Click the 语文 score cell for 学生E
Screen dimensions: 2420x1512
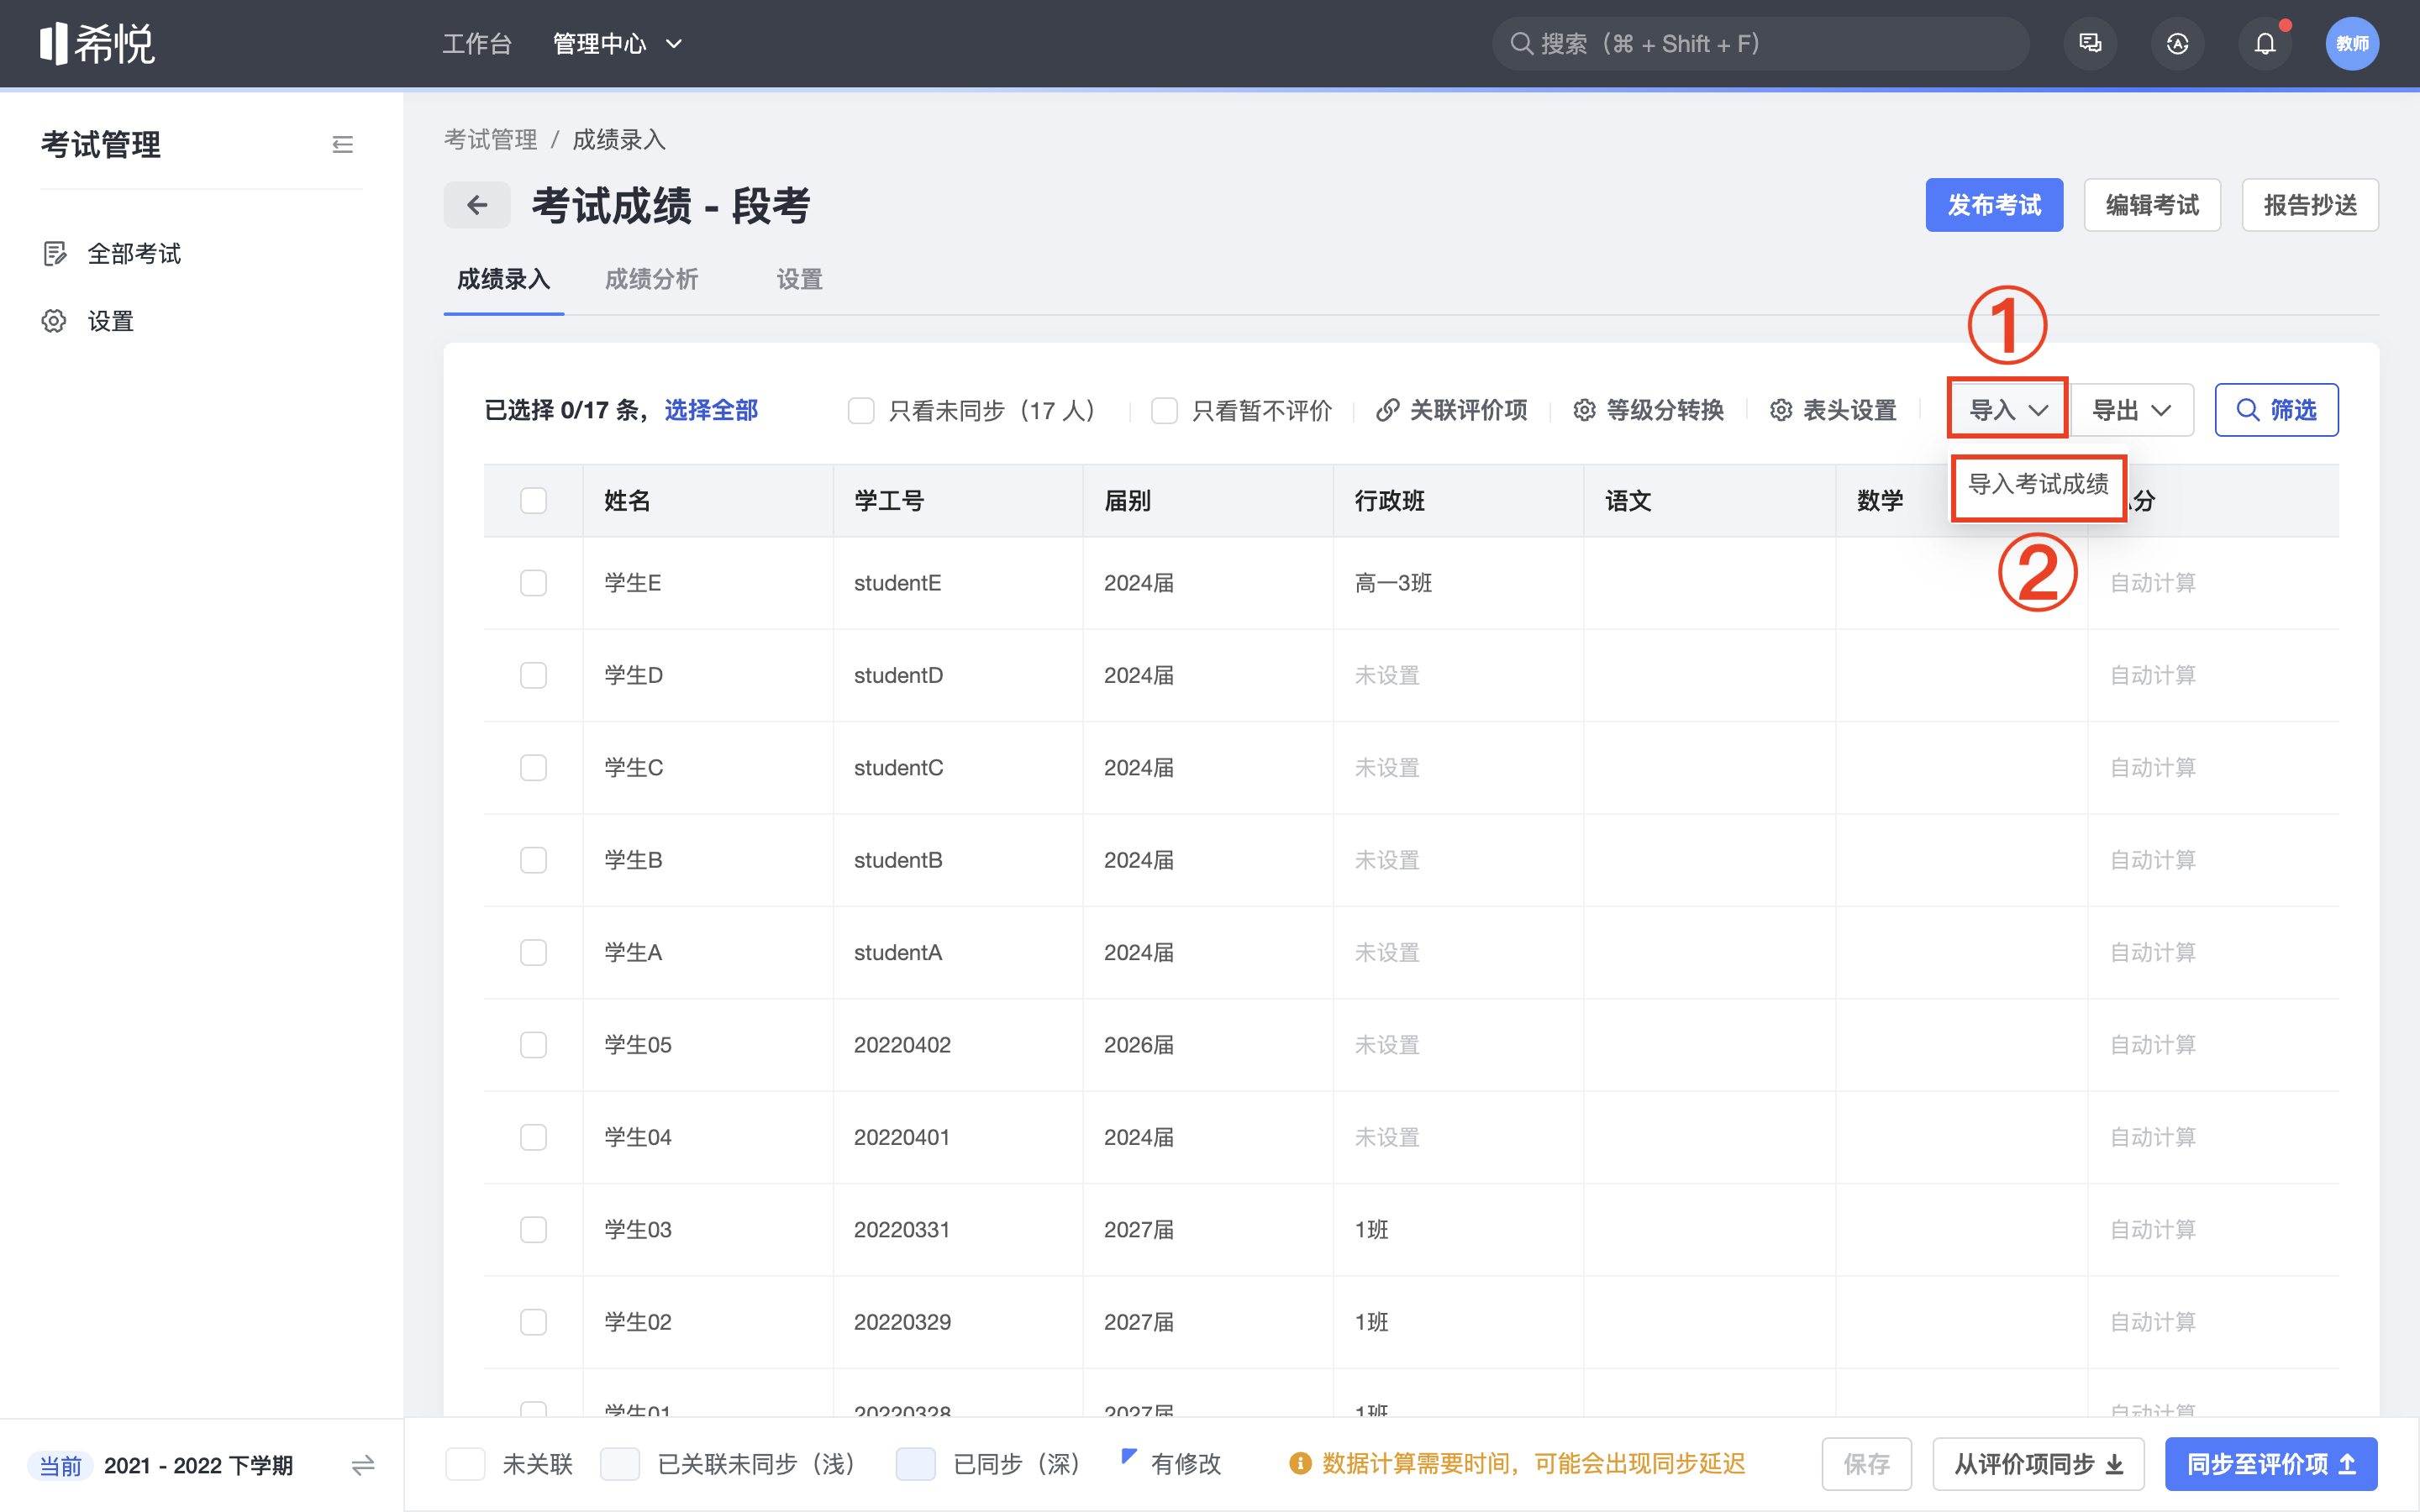[x=1709, y=583]
